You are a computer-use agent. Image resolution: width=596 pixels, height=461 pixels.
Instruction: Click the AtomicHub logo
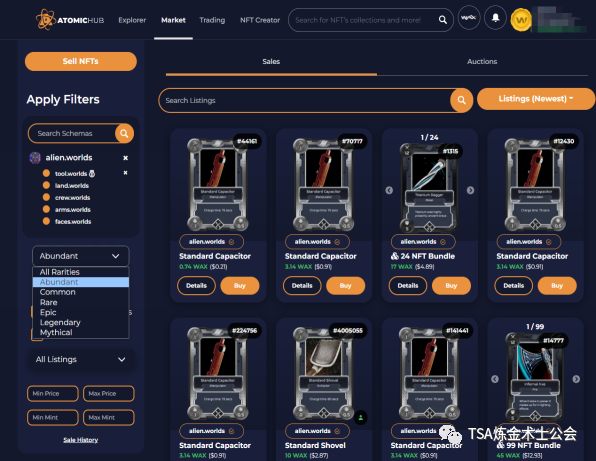[x=70, y=20]
